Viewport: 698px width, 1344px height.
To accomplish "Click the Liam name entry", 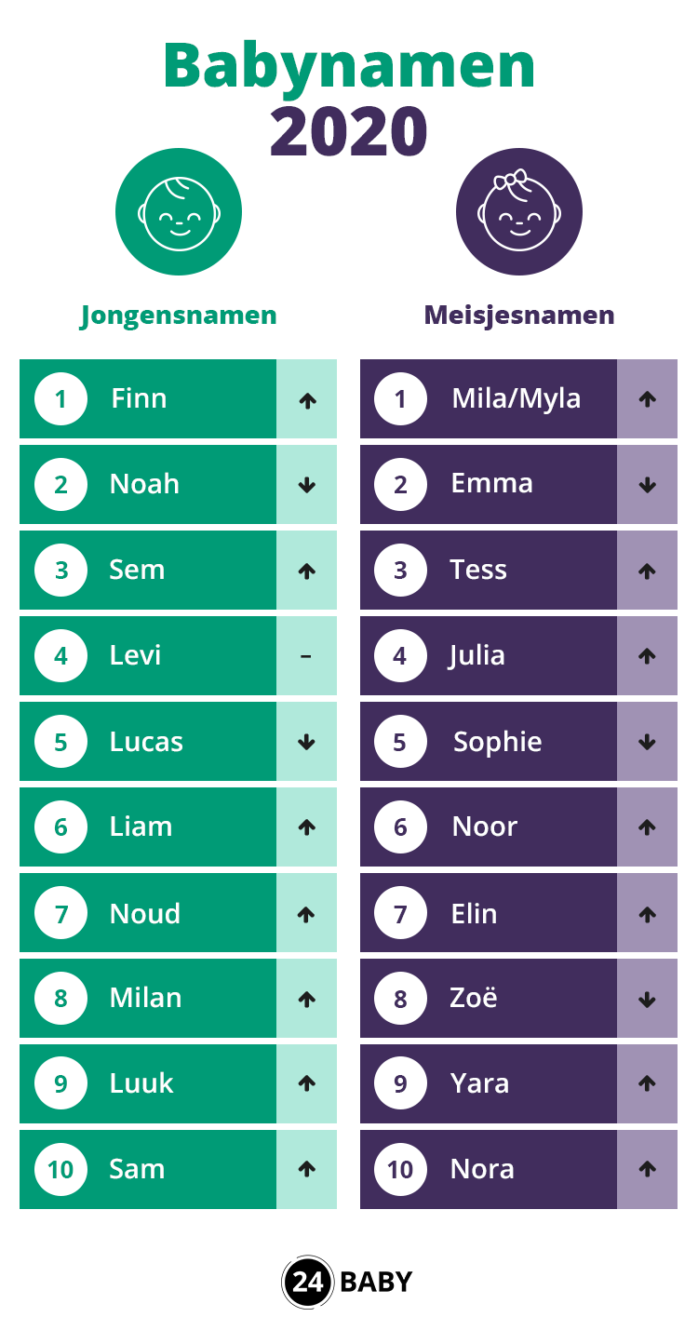I will (x=141, y=827).
